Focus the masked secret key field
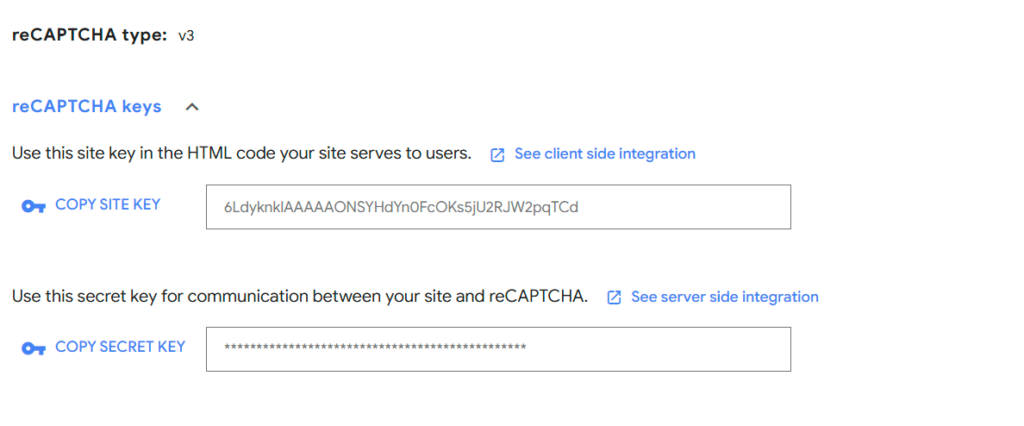The height and width of the screenshot is (426, 1024). [498, 350]
